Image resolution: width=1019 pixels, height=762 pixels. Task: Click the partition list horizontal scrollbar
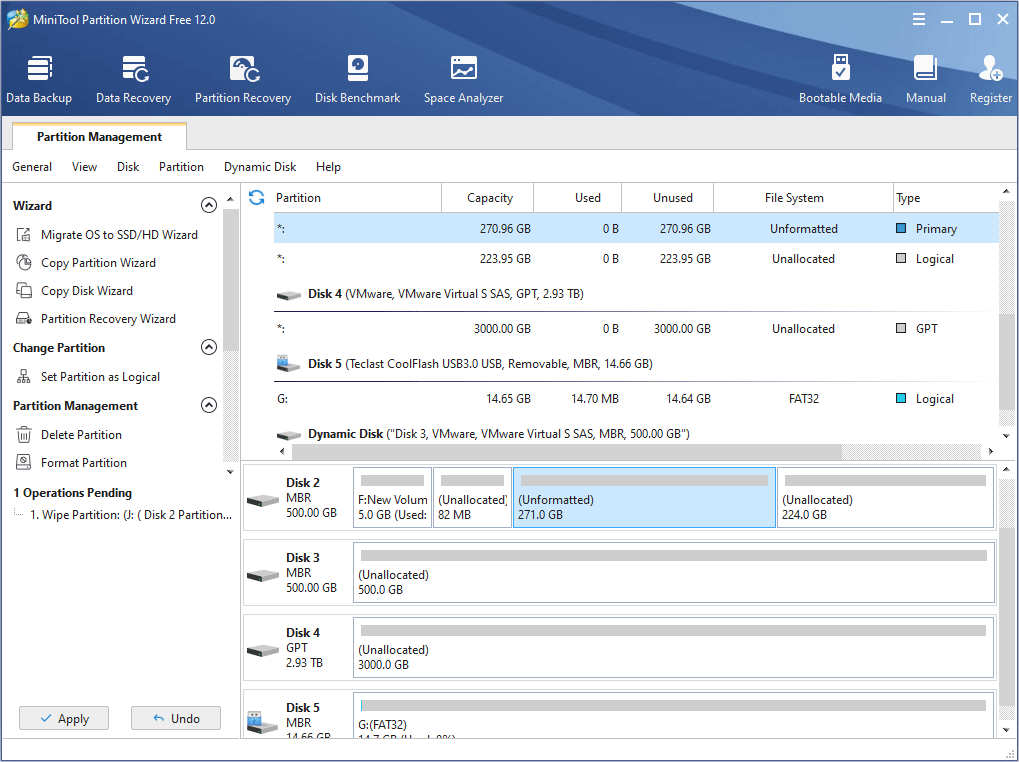pos(567,451)
